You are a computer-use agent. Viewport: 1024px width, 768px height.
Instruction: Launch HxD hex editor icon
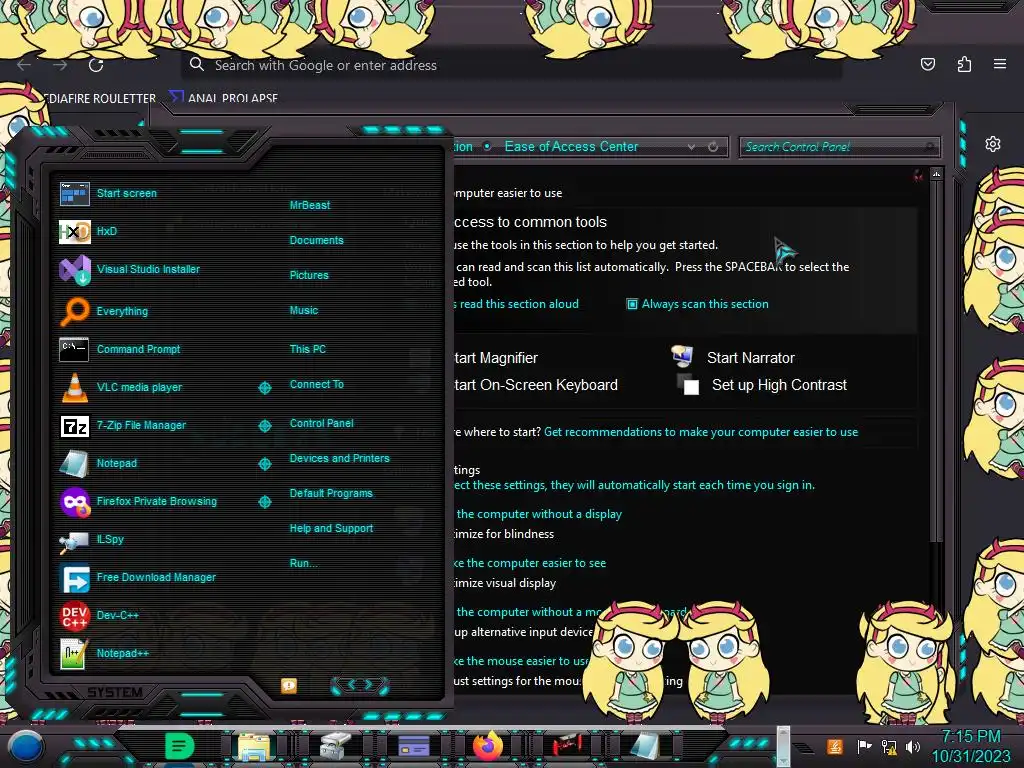(74, 231)
